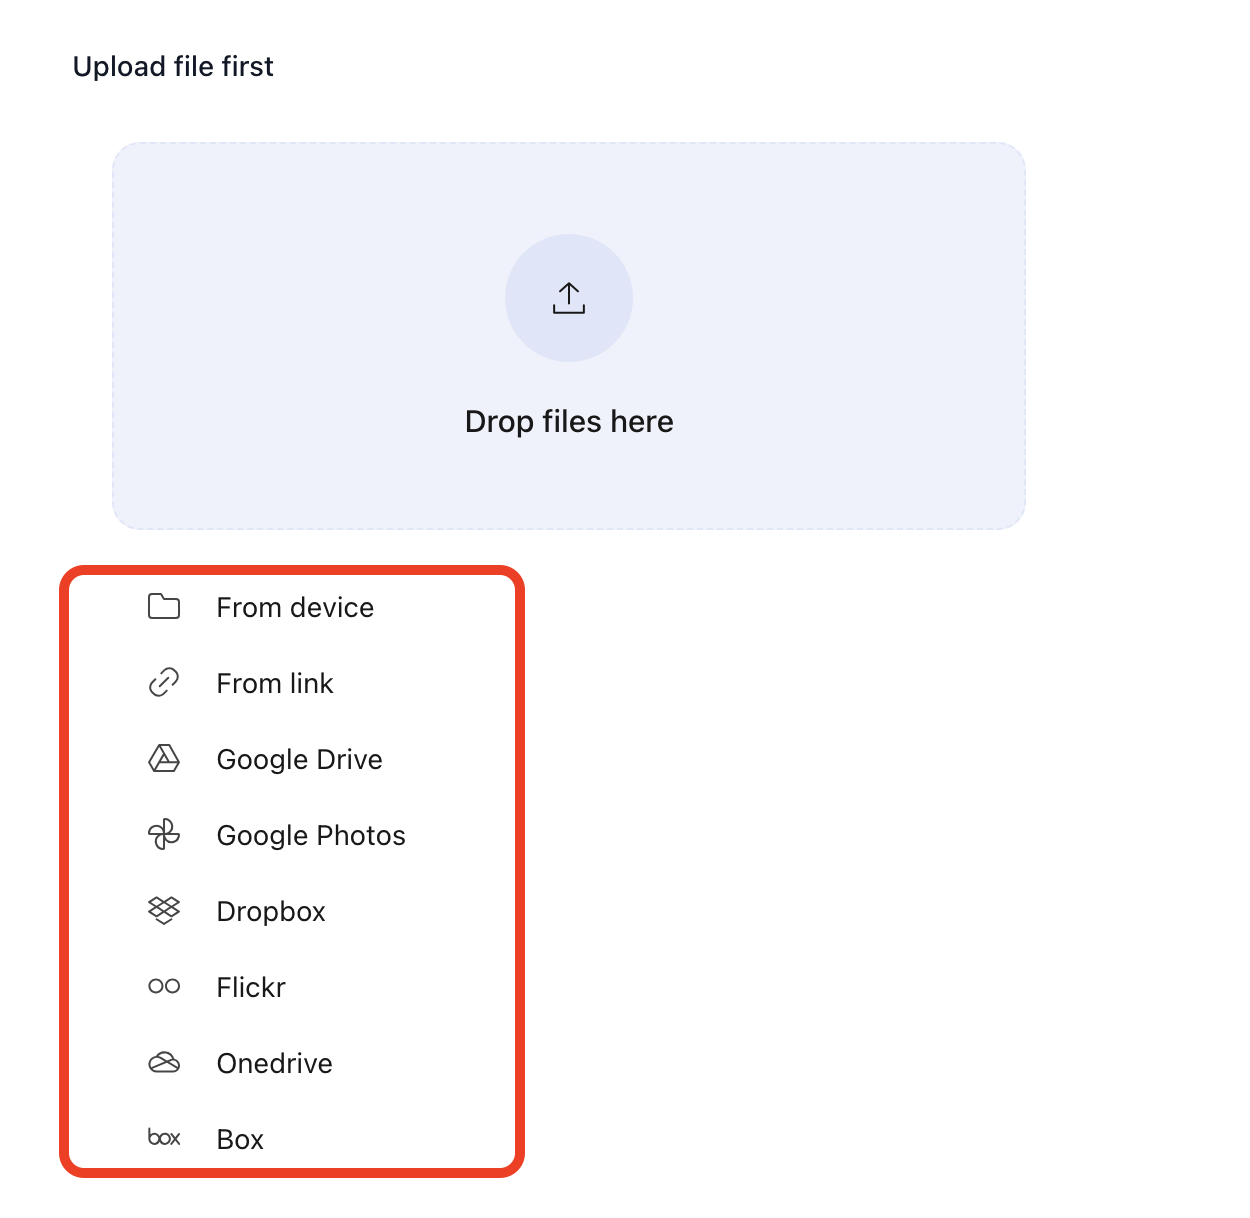Click the Google Photos pinwheel icon
The image size is (1250, 1218).
[163, 834]
